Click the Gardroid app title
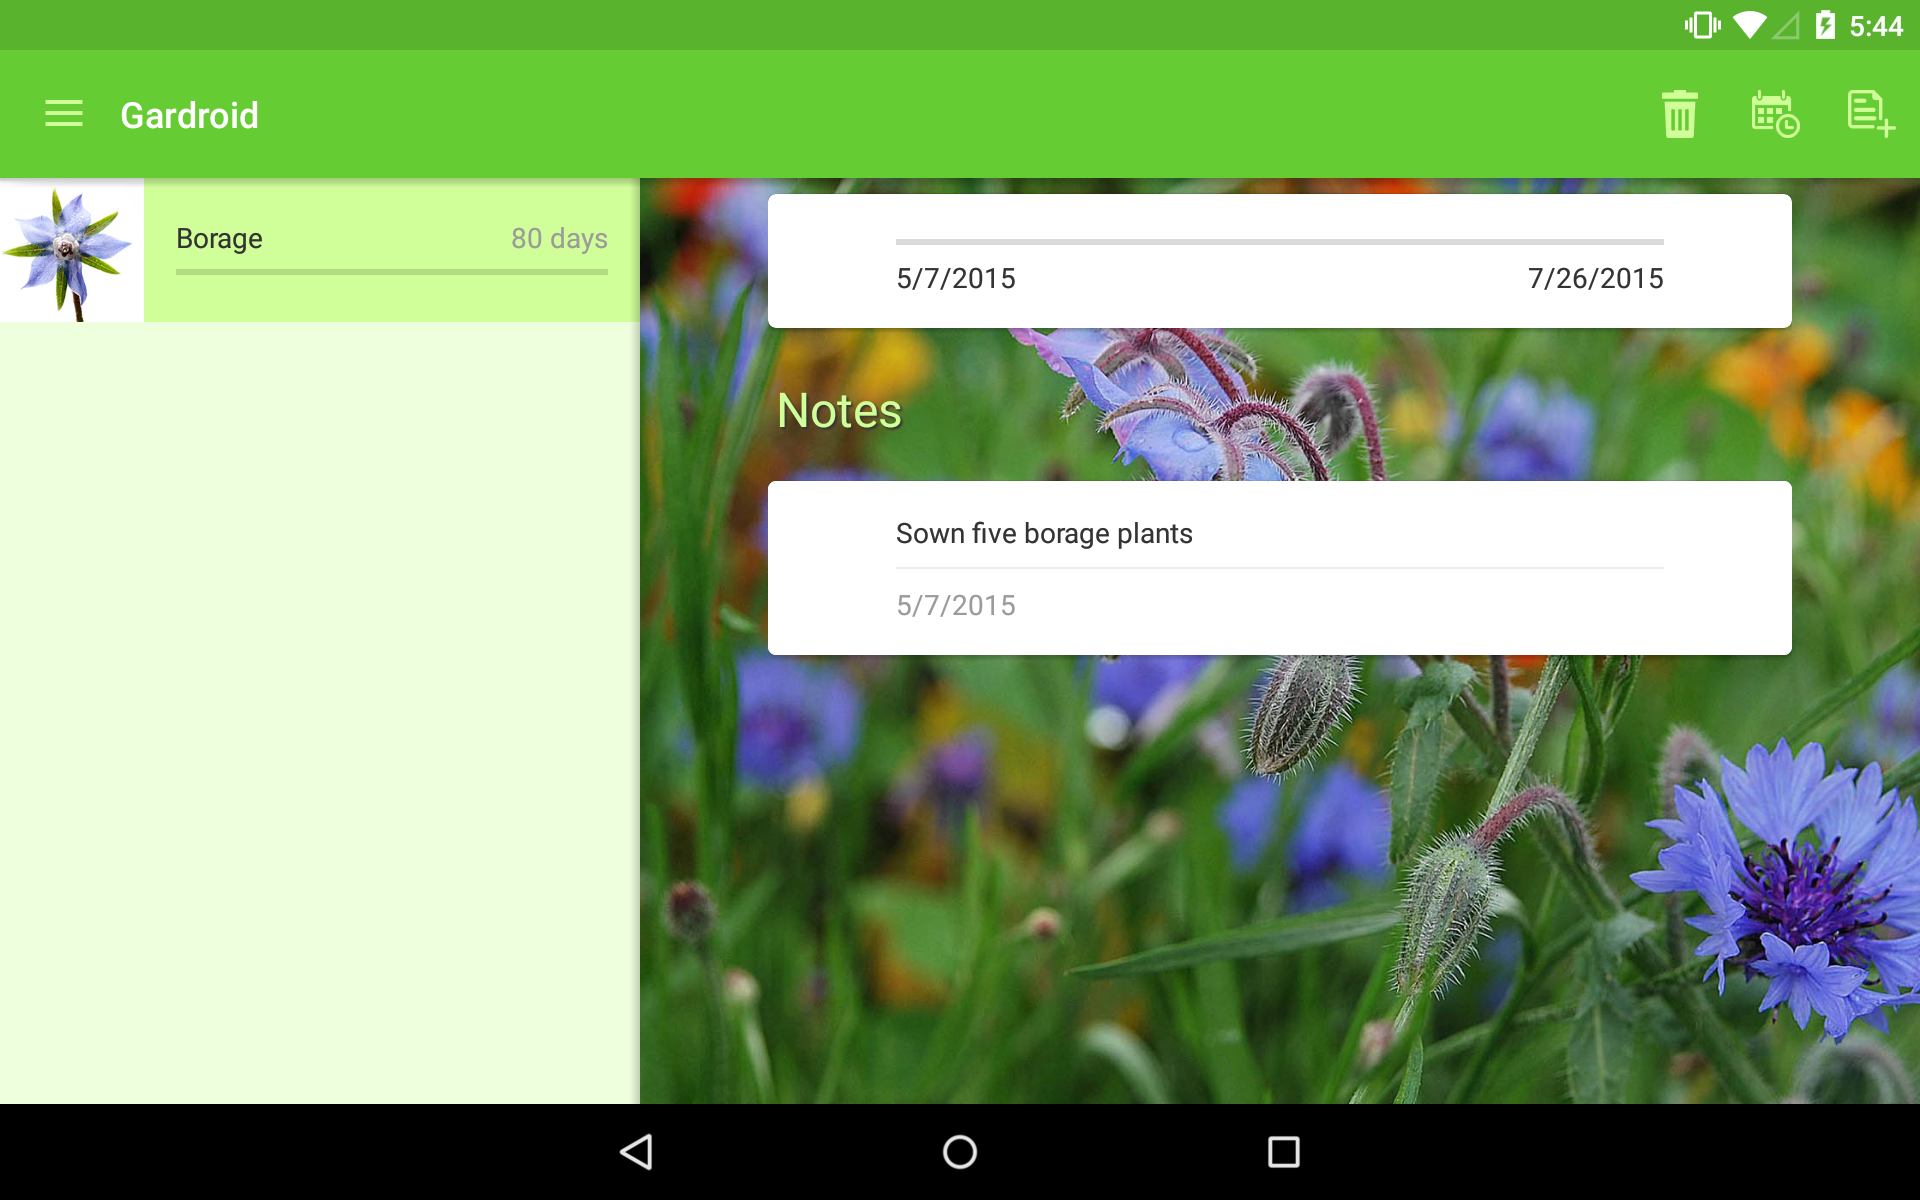Image resolution: width=1920 pixels, height=1200 pixels. coord(189,115)
